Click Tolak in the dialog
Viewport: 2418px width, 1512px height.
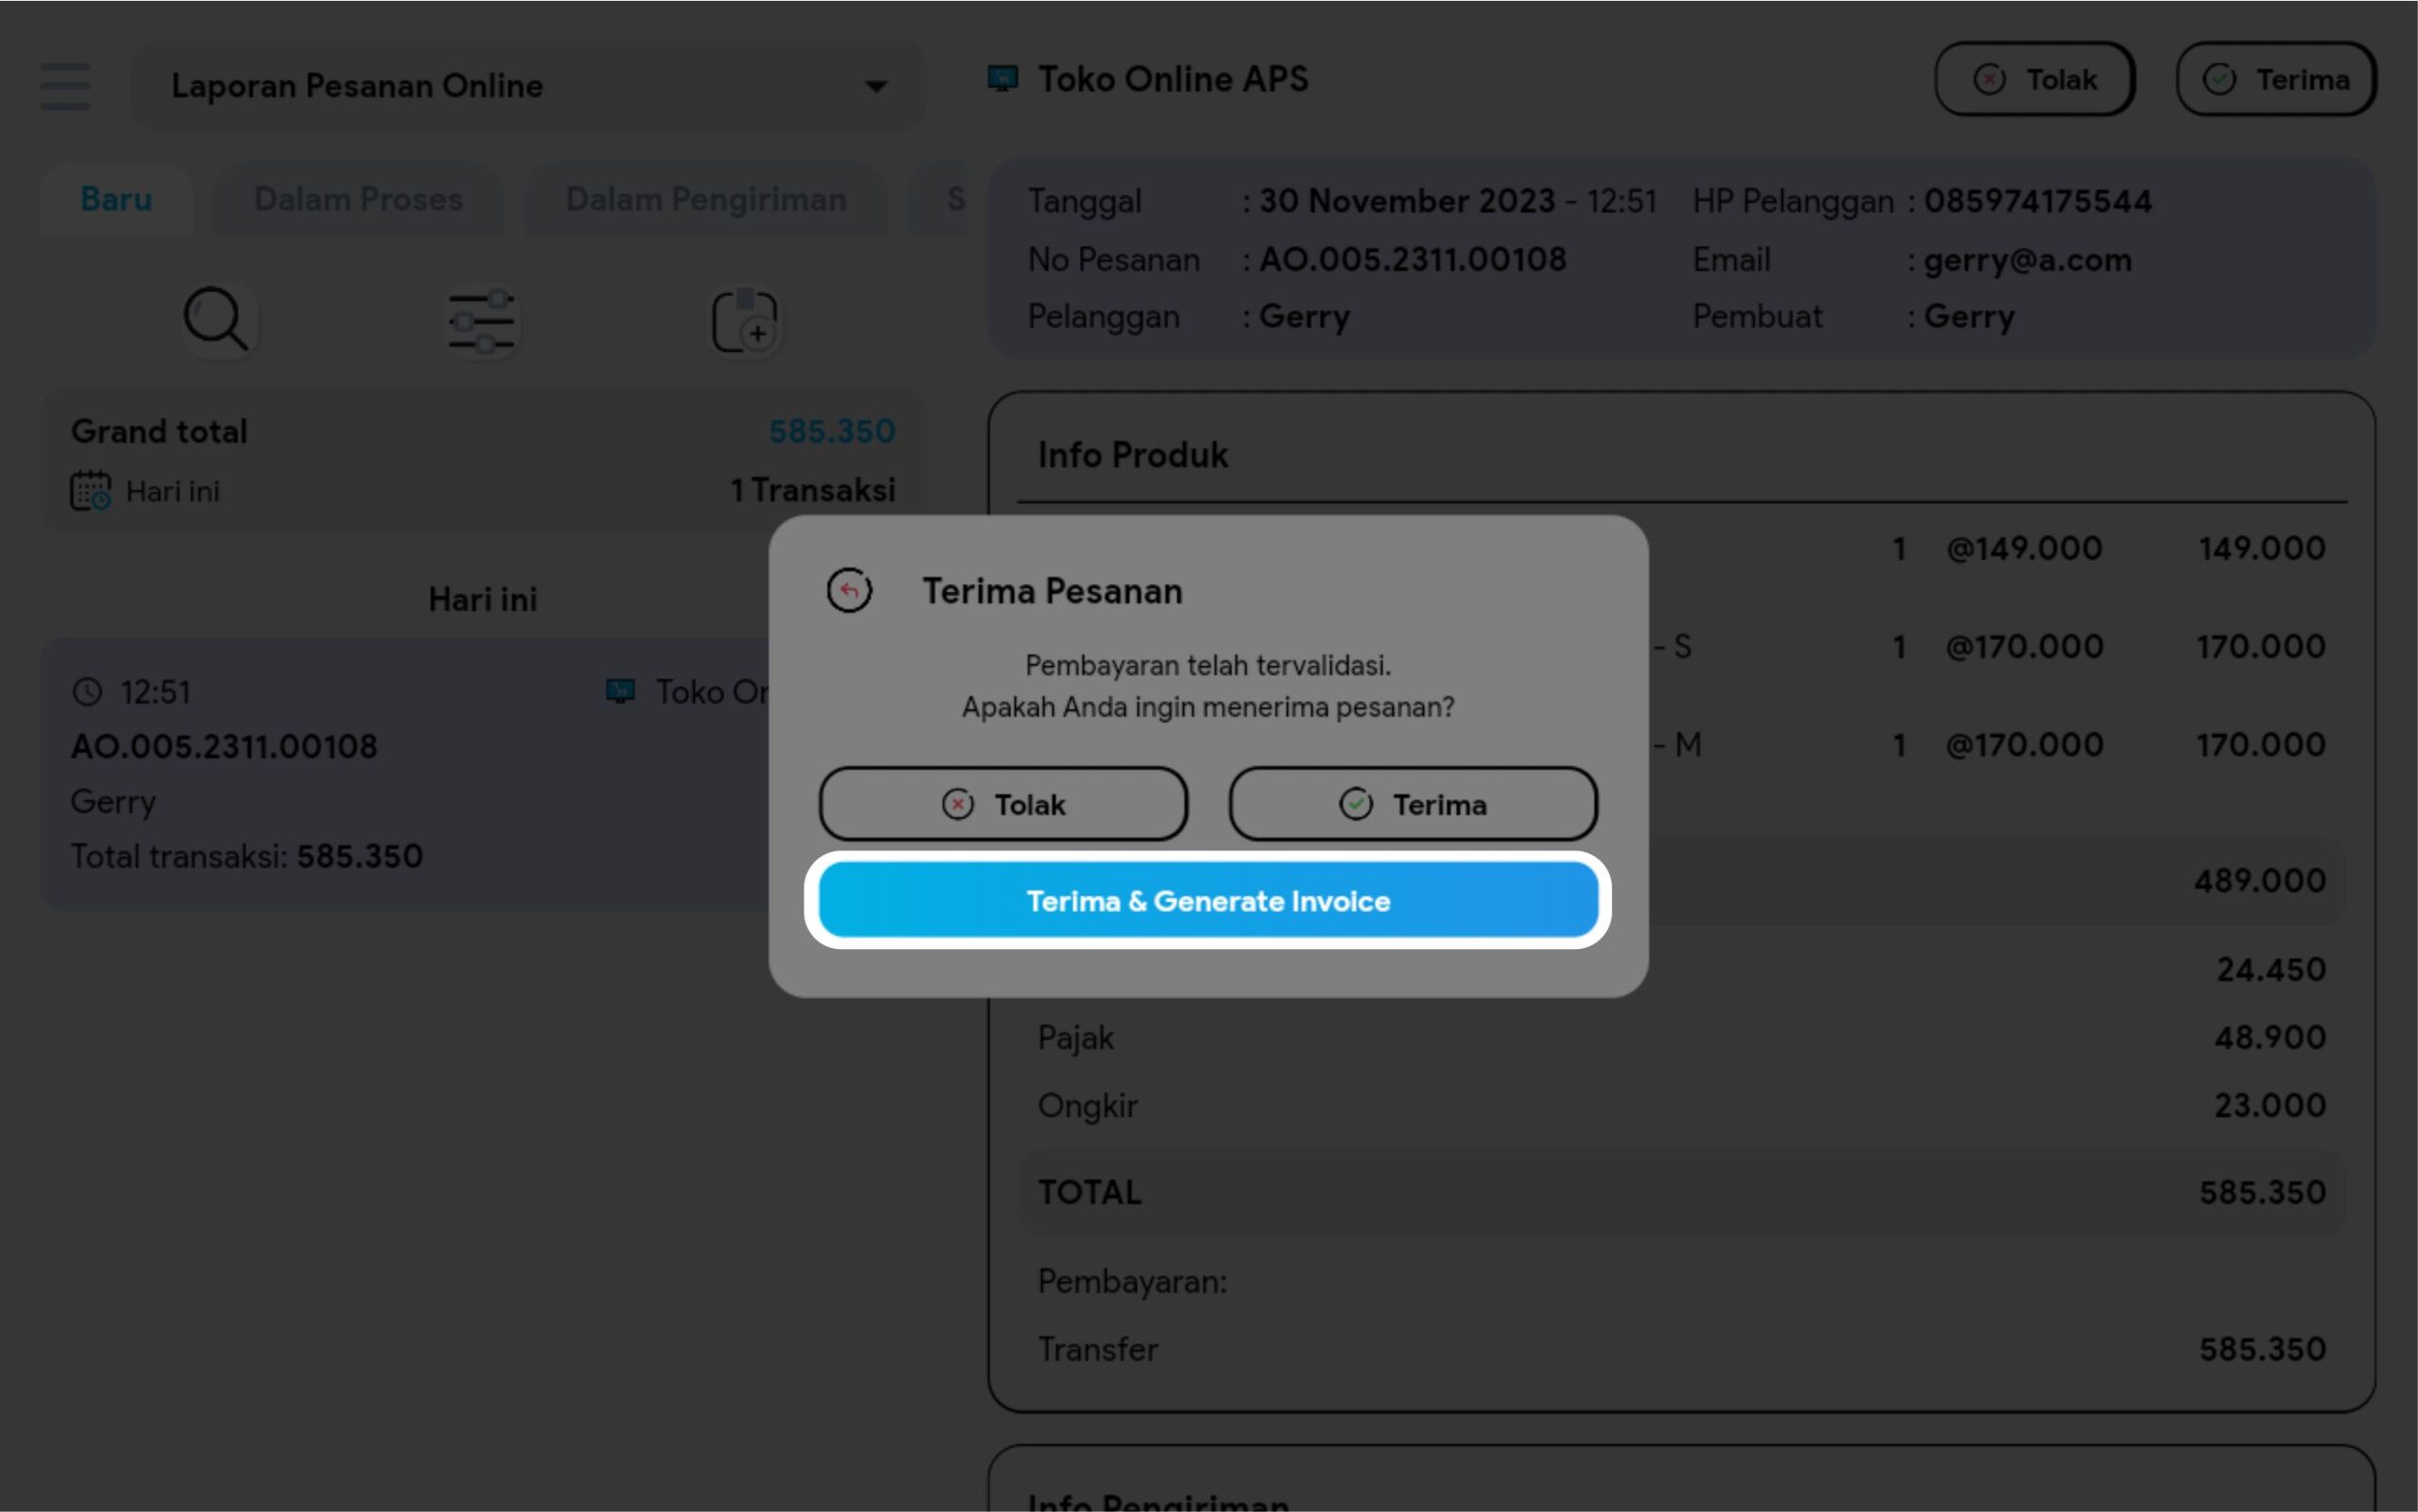point(1003,804)
